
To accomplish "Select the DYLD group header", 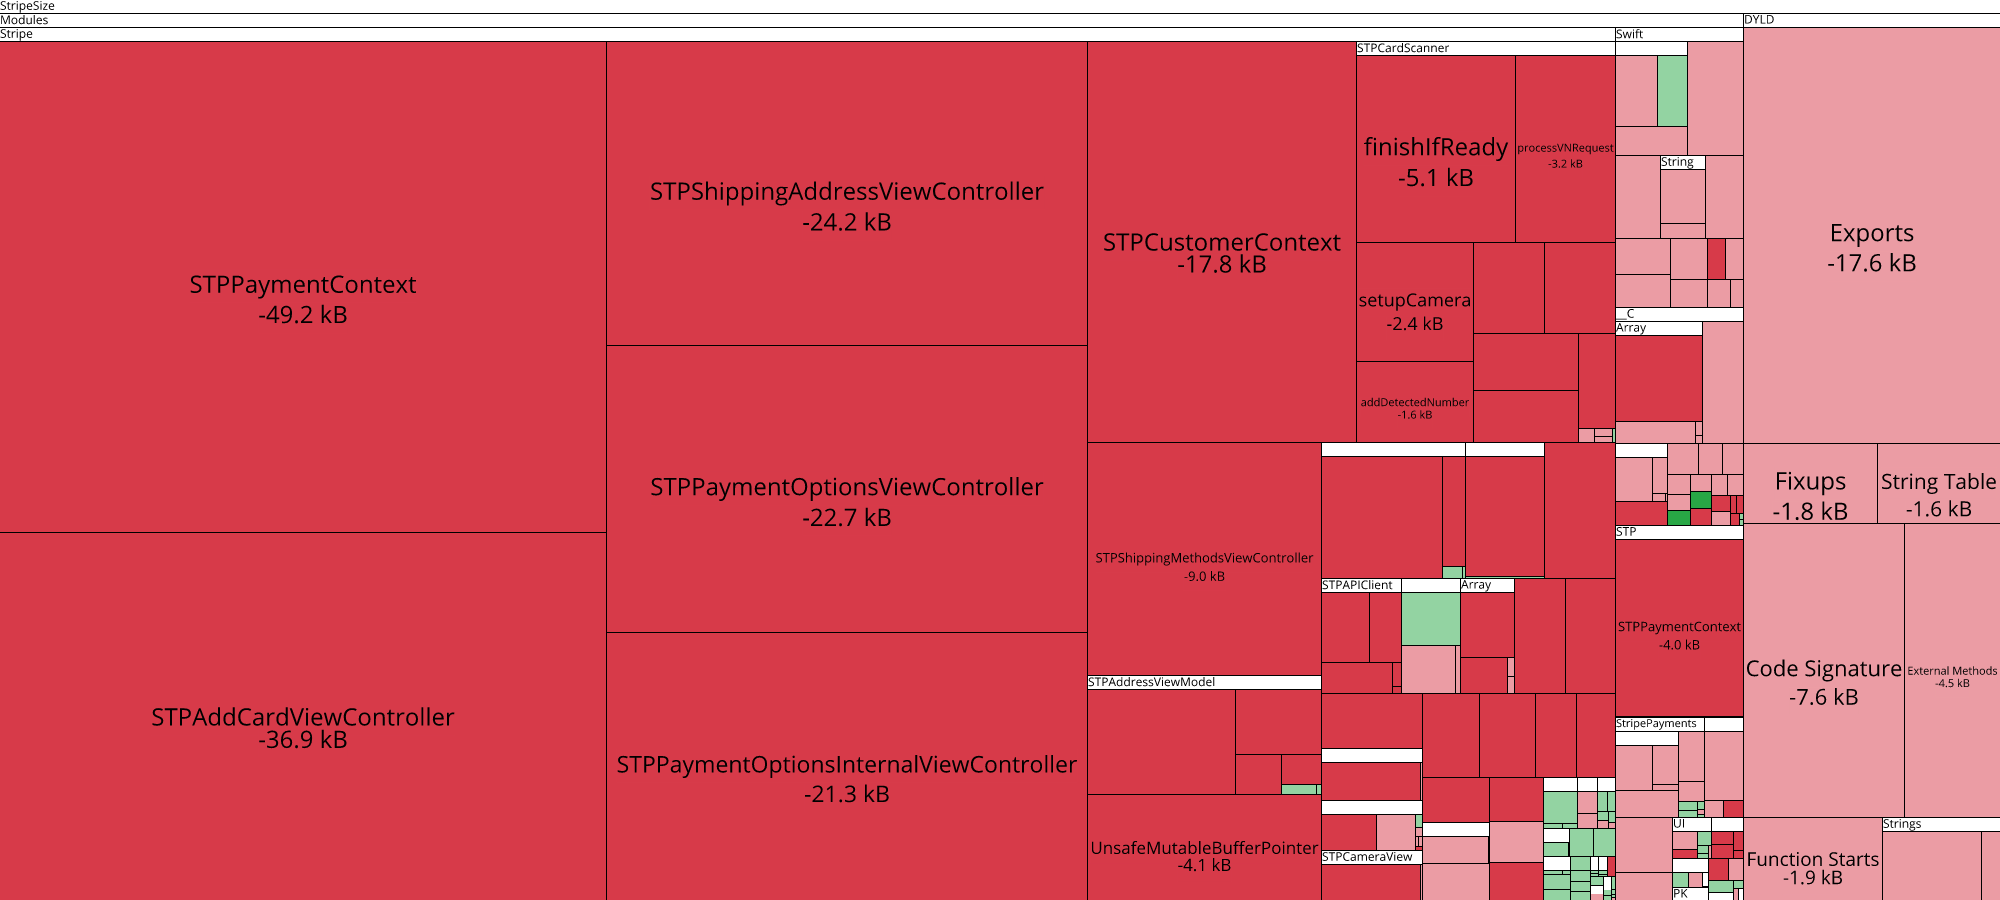I will [1871, 20].
